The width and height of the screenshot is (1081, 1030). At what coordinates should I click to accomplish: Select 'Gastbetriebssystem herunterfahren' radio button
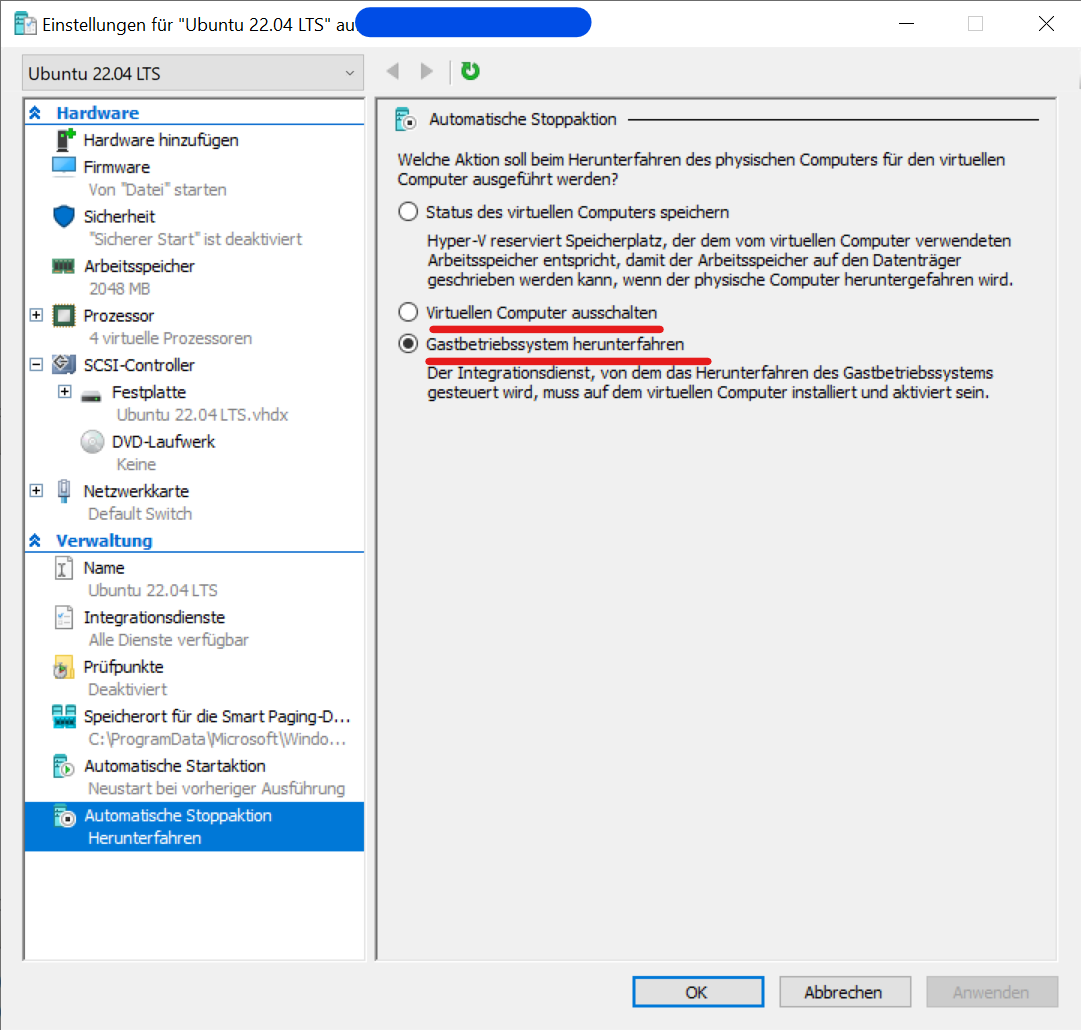(x=408, y=344)
